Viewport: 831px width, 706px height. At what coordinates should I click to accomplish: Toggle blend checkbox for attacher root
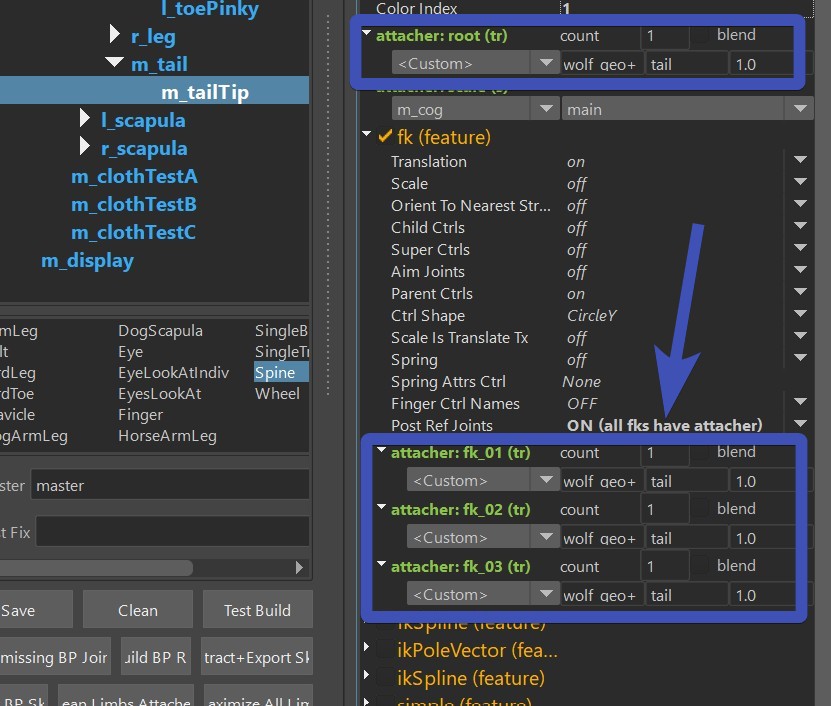tap(702, 35)
